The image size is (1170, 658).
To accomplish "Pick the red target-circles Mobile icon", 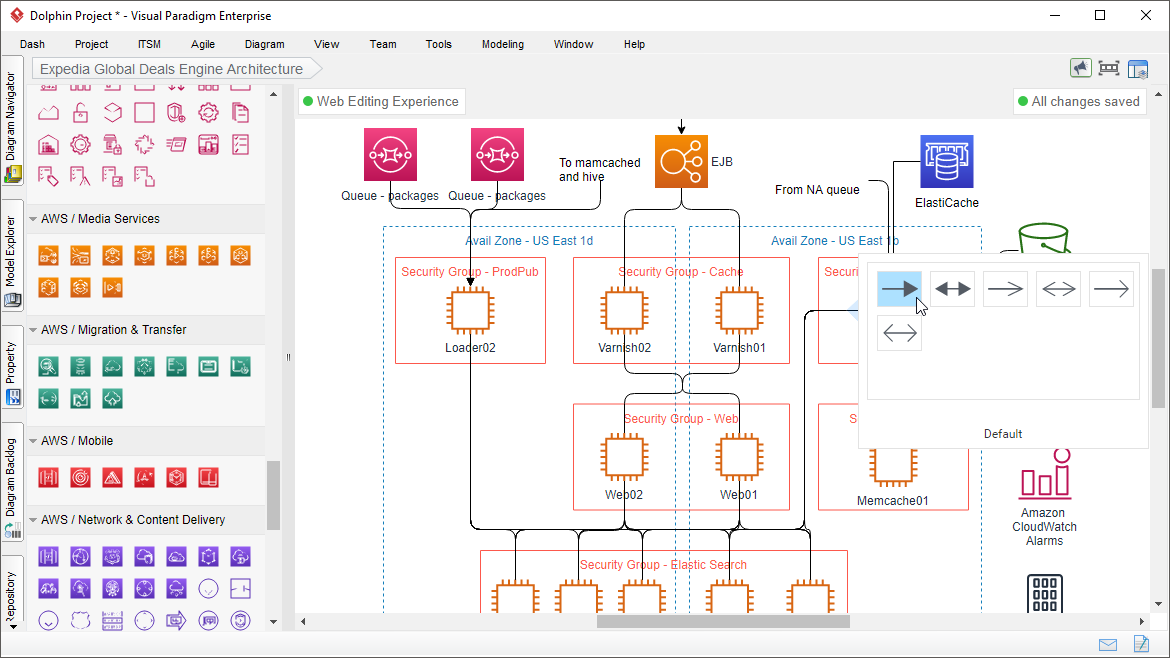I will tap(81, 477).
